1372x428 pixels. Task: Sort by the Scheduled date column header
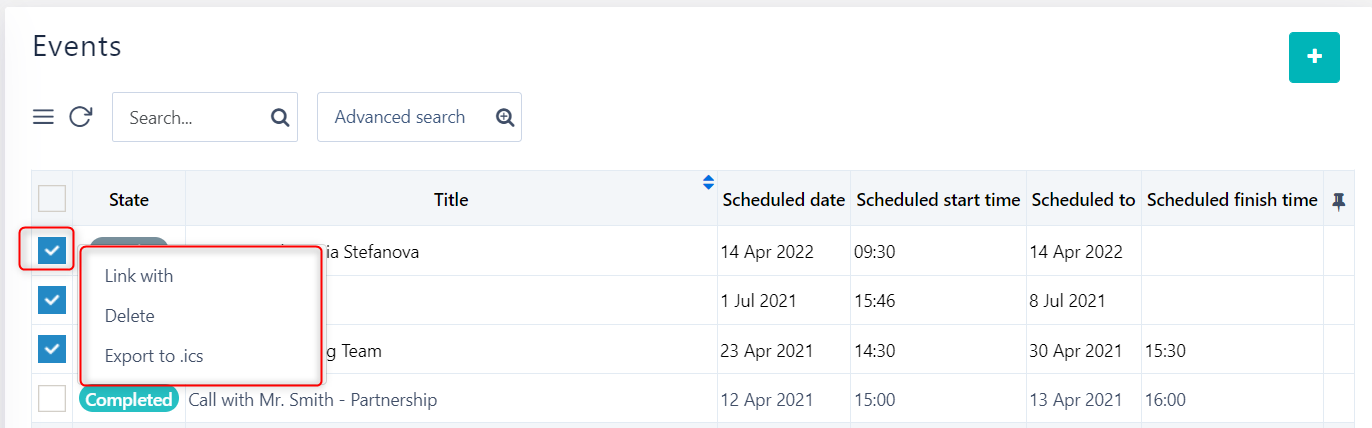pyautogui.click(x=784, y=200)
